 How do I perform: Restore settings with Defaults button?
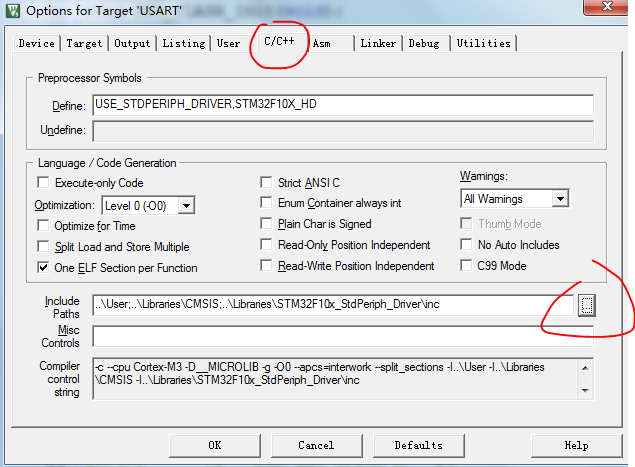(x=418, y=446)
